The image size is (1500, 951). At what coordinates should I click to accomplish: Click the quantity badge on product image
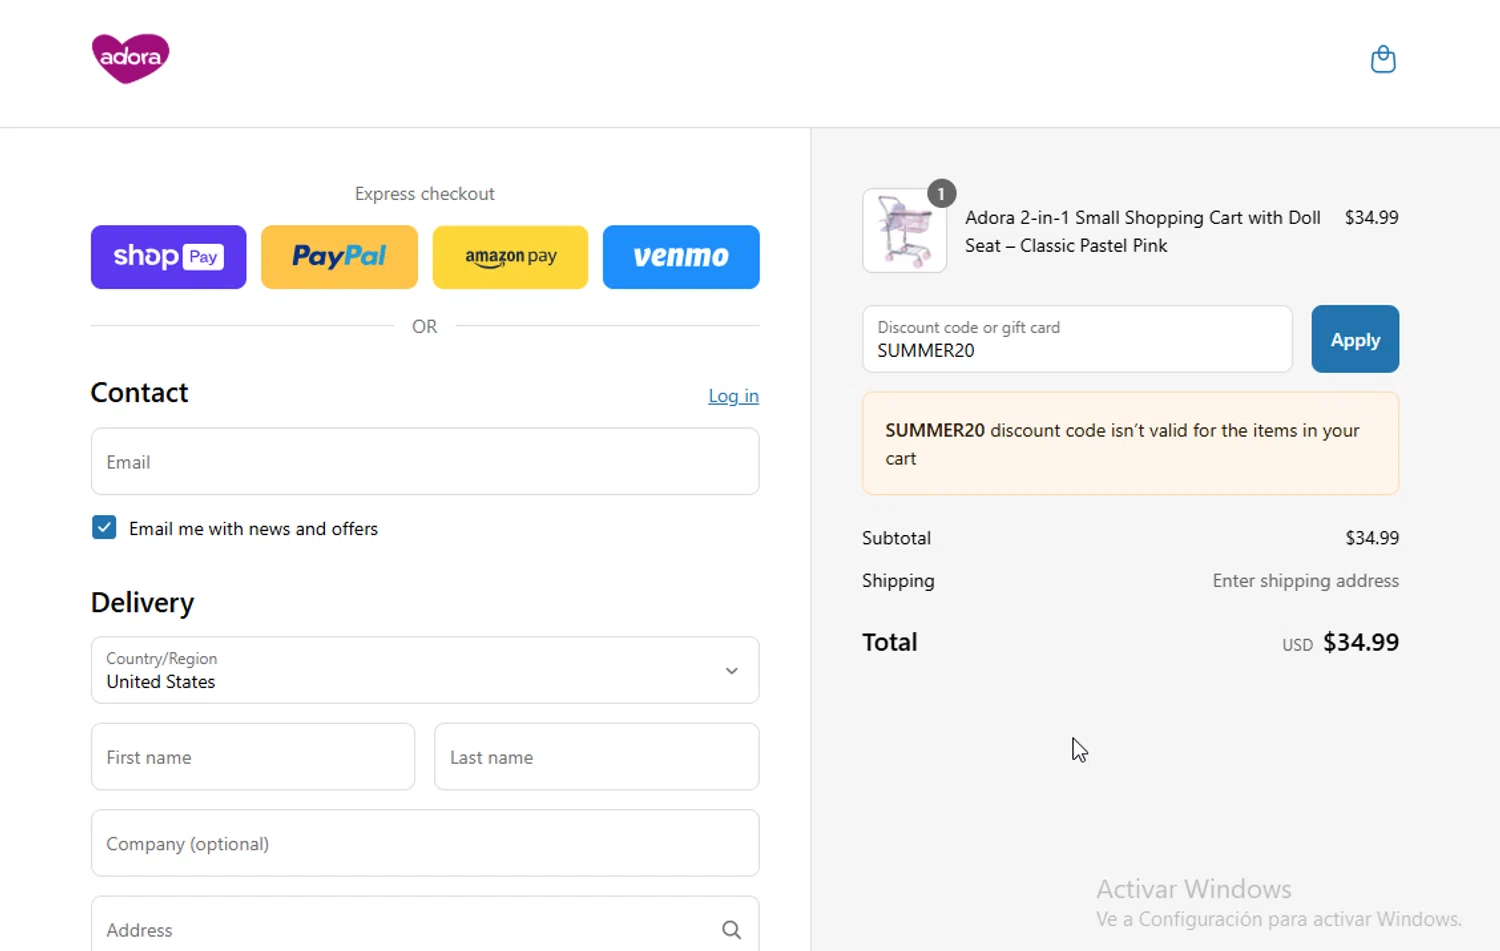[x=941, y=193]
